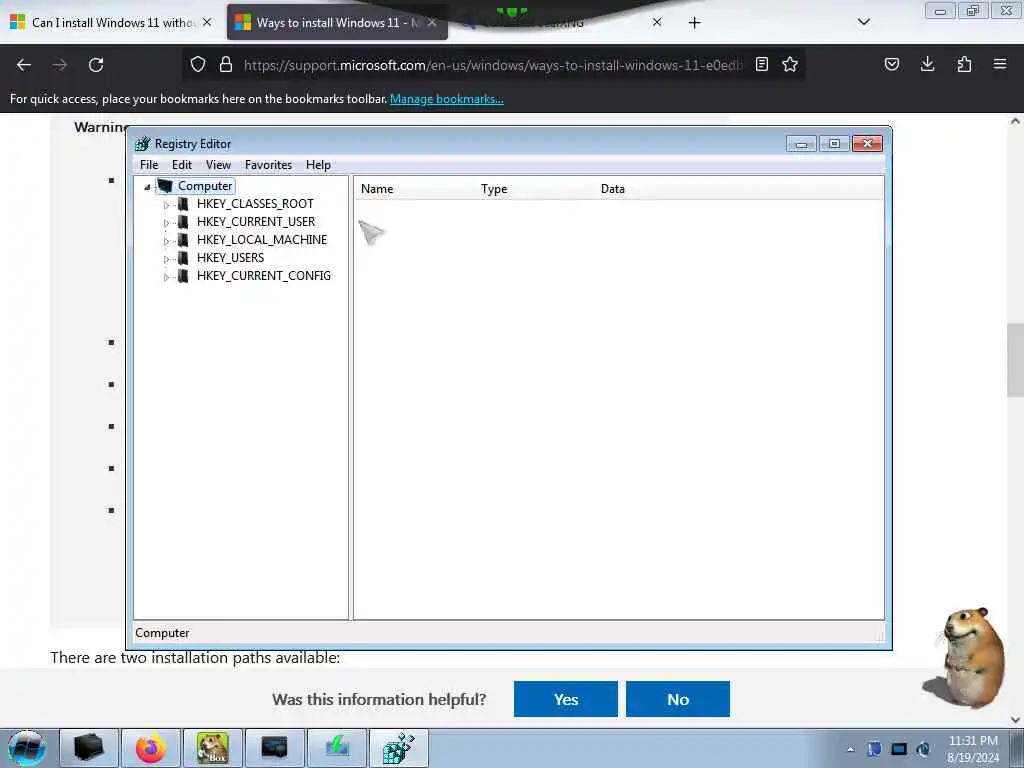Click the site security padlock icon
Screen dimensions: 1024x768
click(x=226, y=64)
